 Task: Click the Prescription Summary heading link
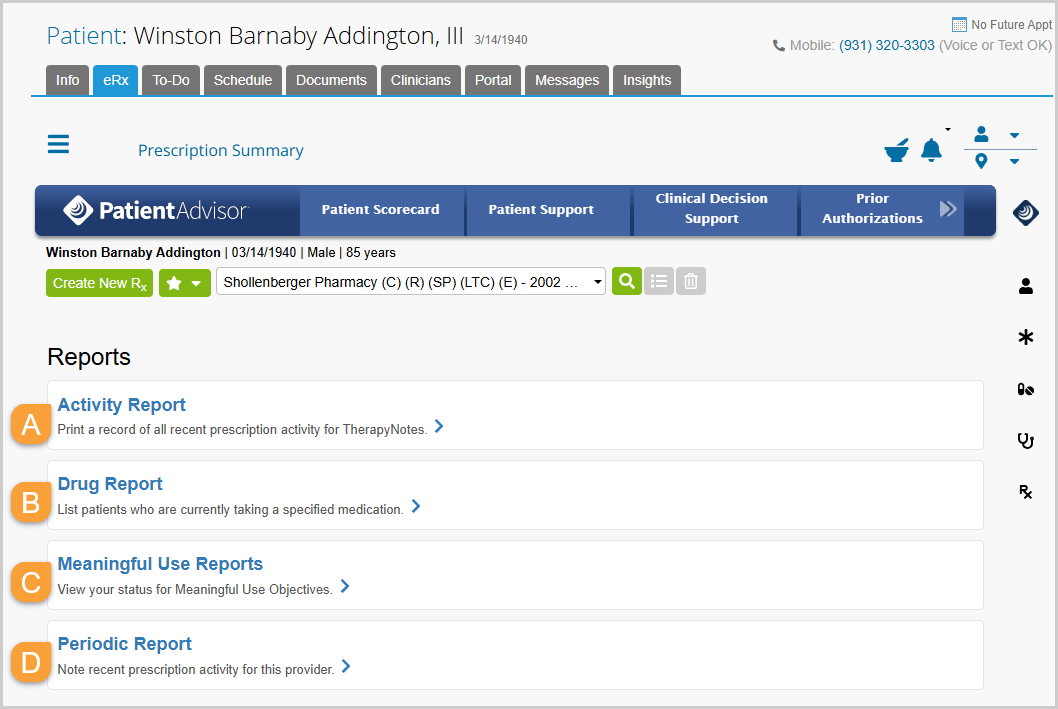tap(221, 150)
